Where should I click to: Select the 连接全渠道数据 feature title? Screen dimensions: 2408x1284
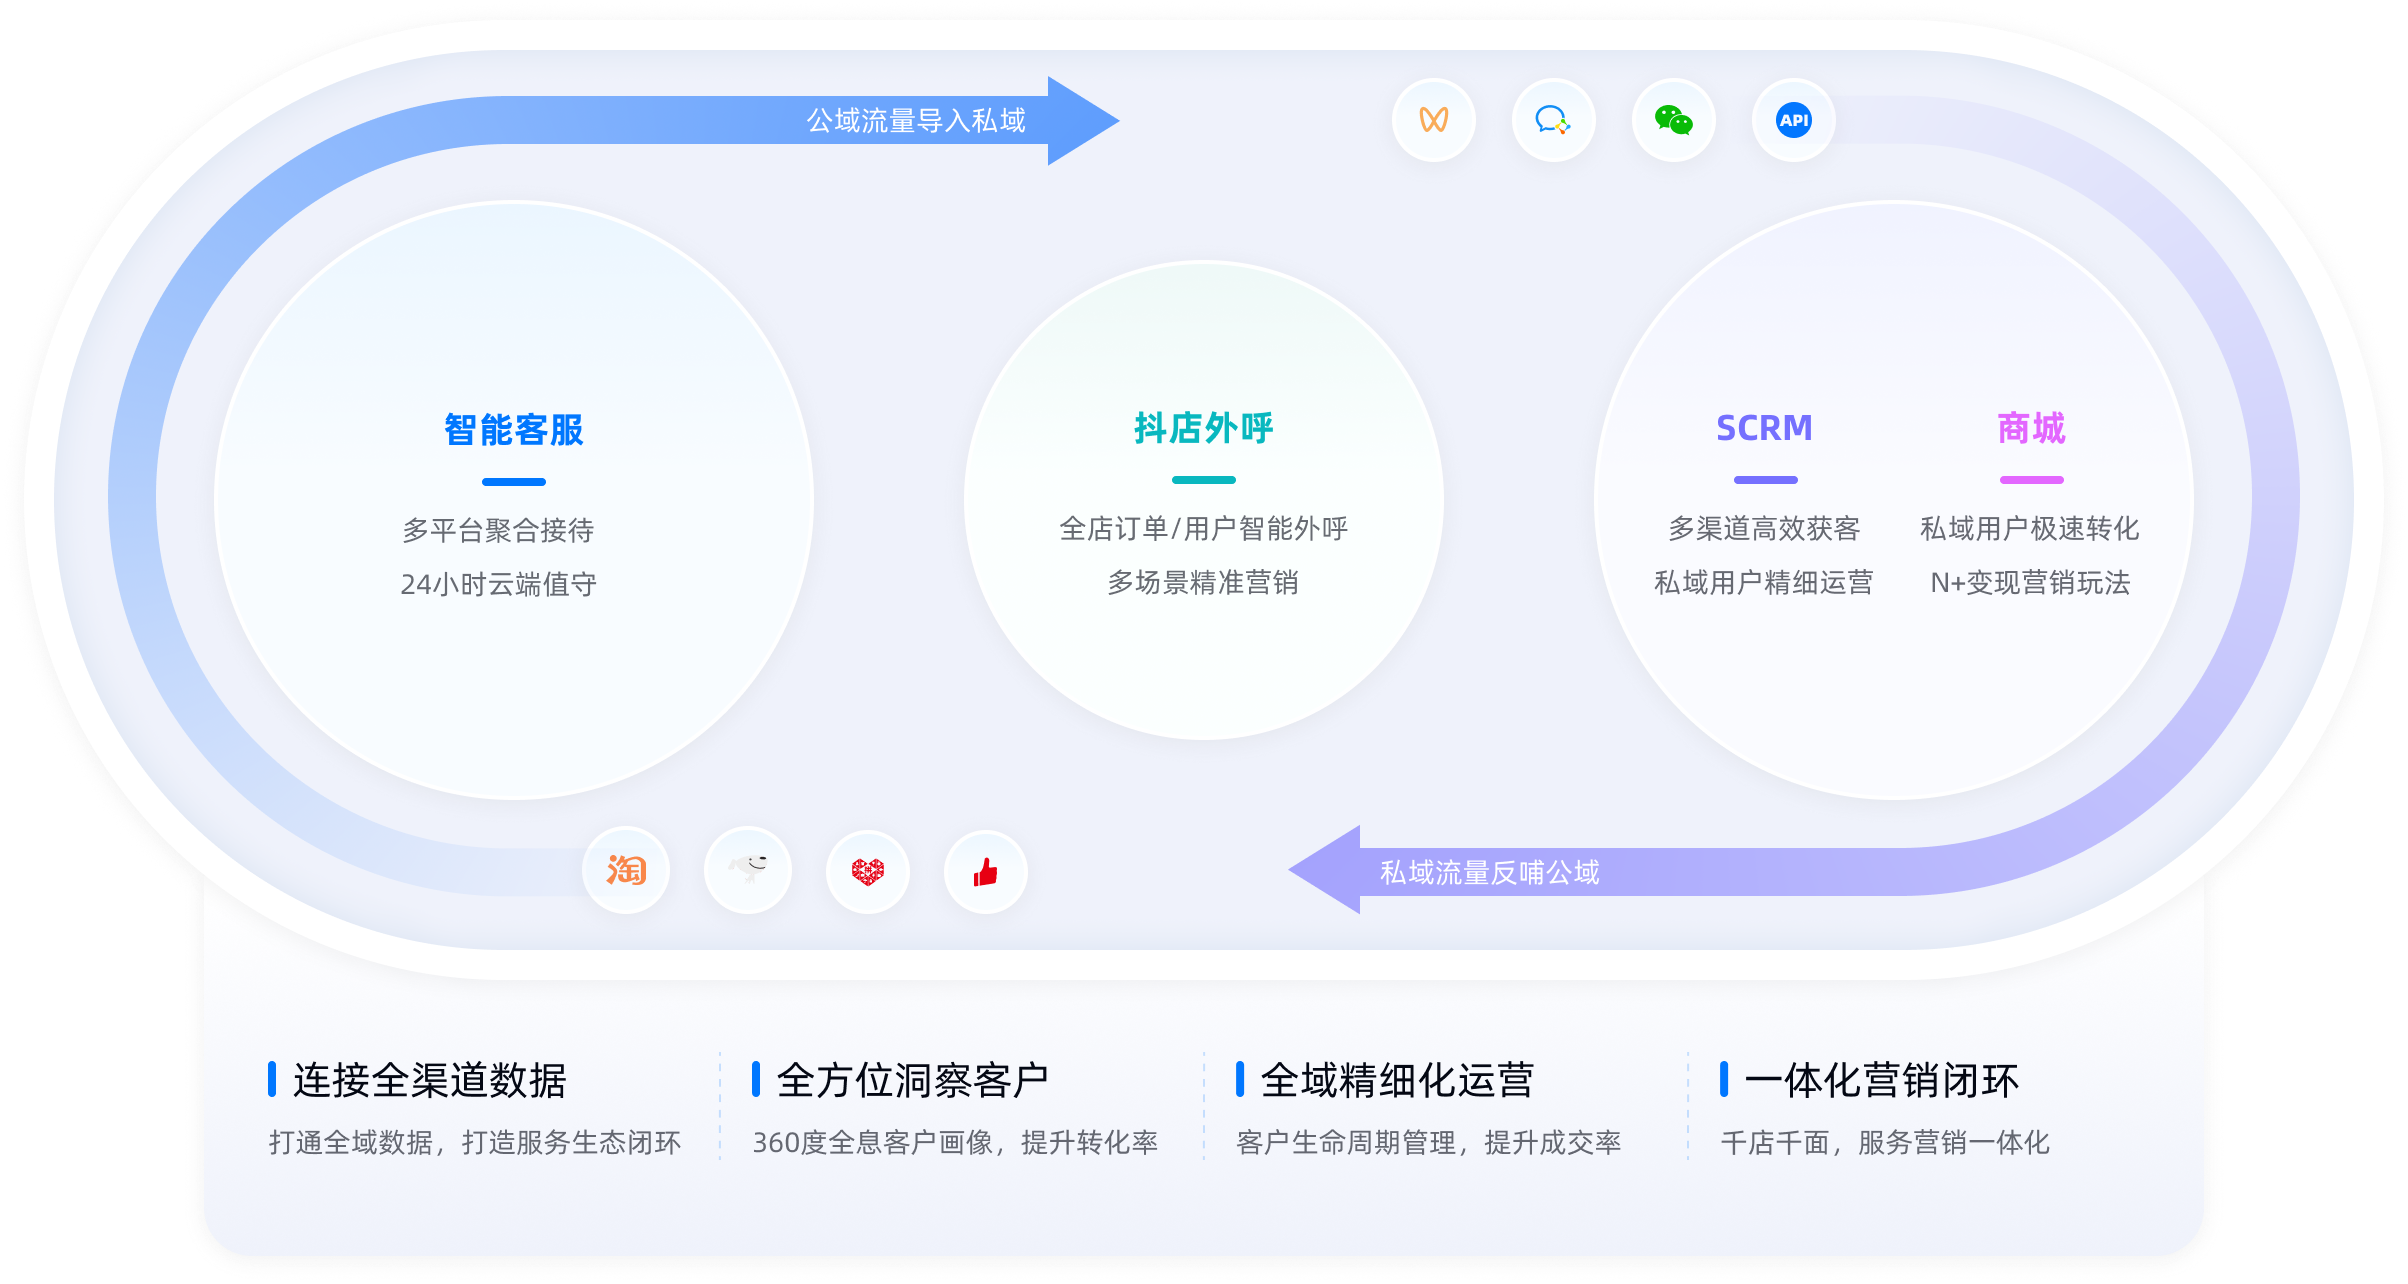click(430, 1080)
